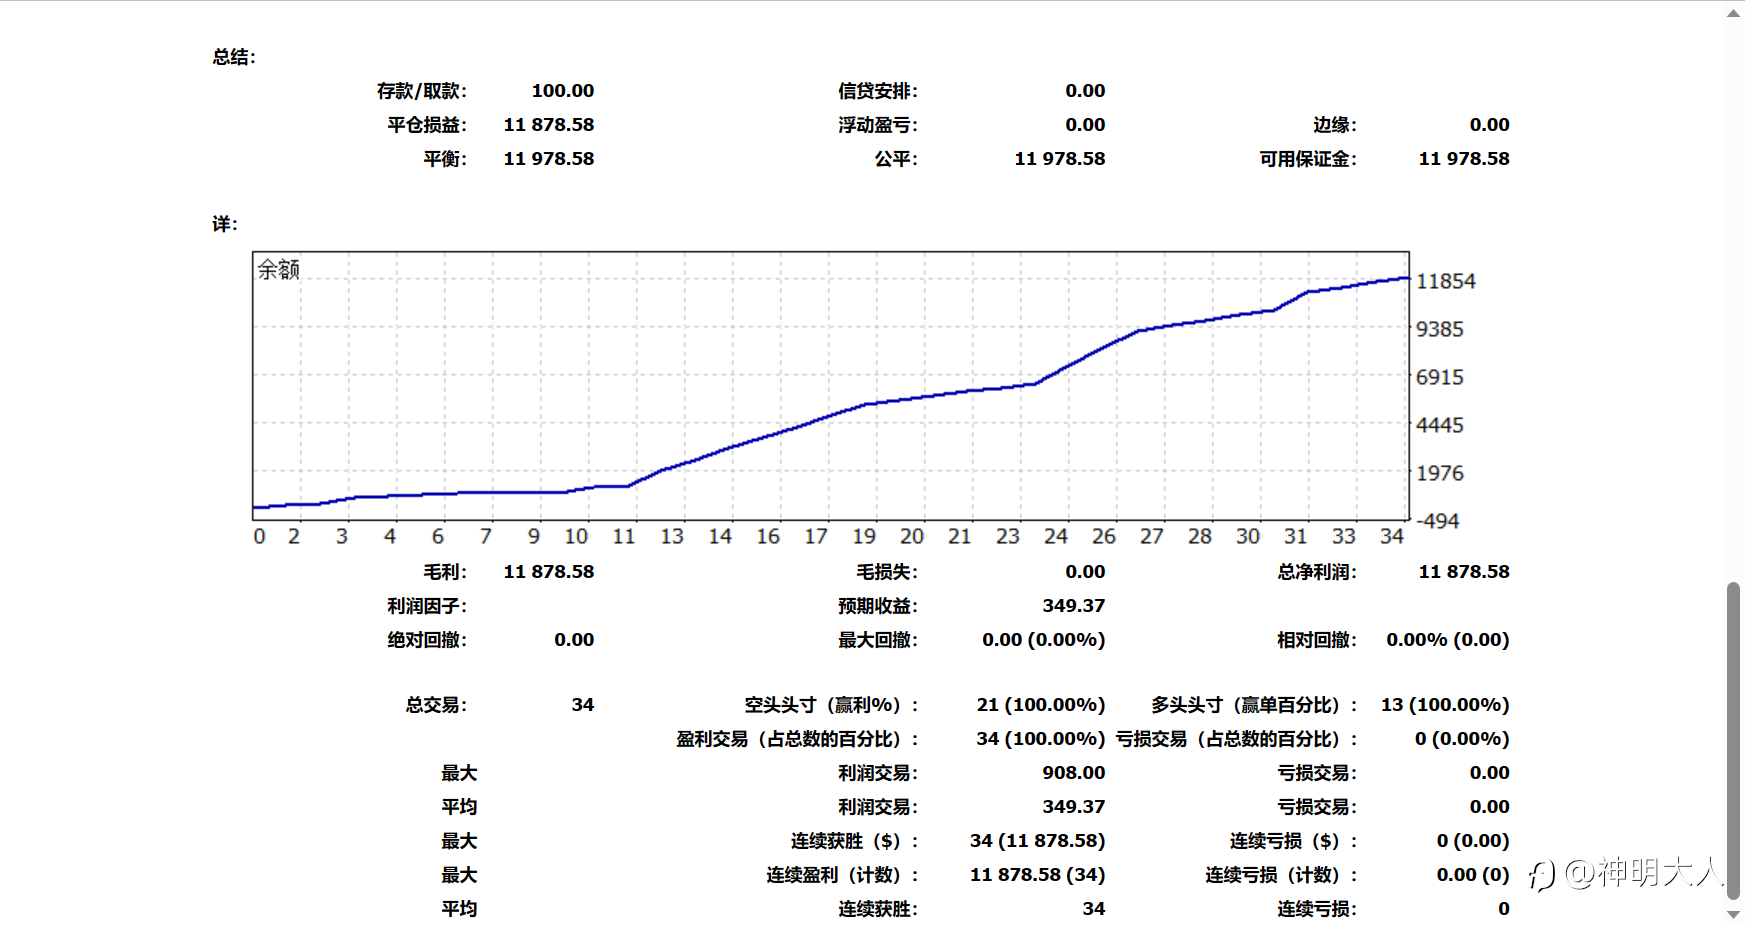The width and height of the screenshot is (1745, 926).
Task: Select the 34 (100.00%) value
Action: click(x=1041, y=739)
